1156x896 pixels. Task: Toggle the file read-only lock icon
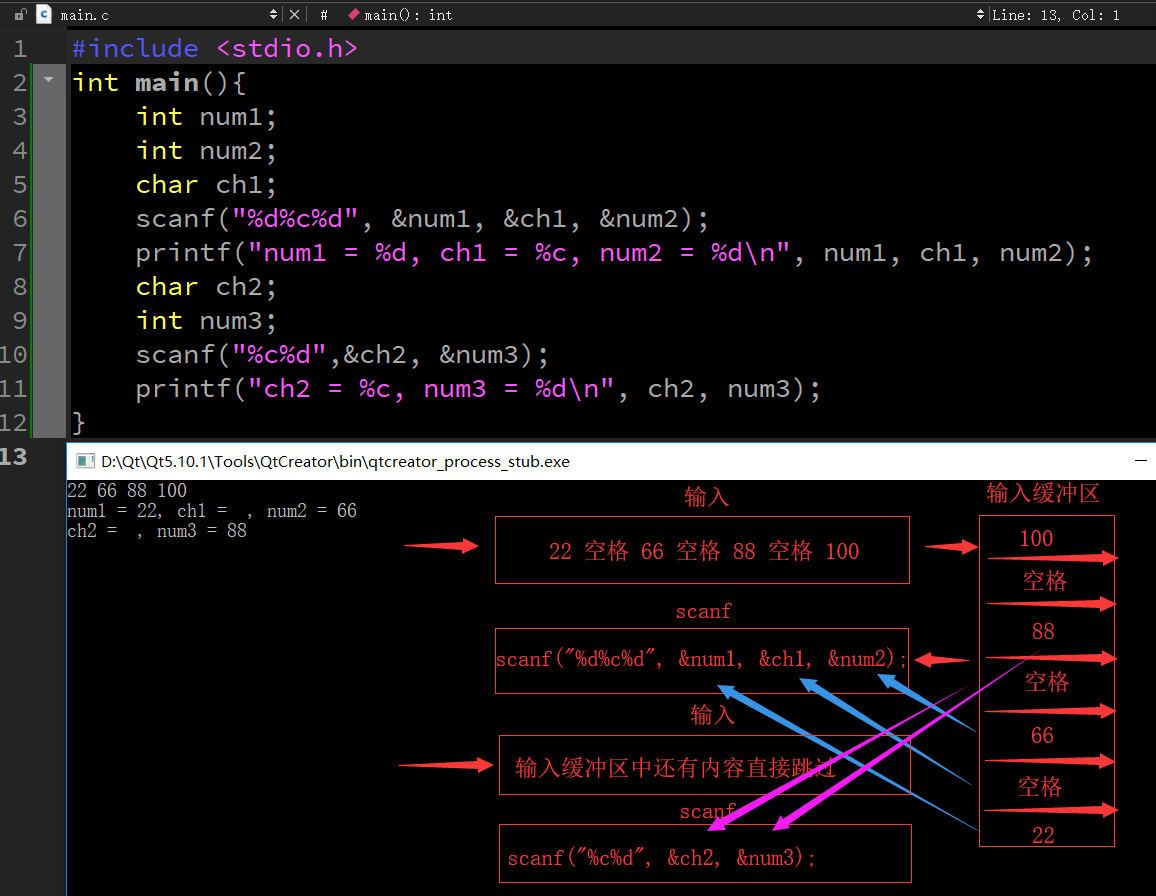tap(21, 14)
